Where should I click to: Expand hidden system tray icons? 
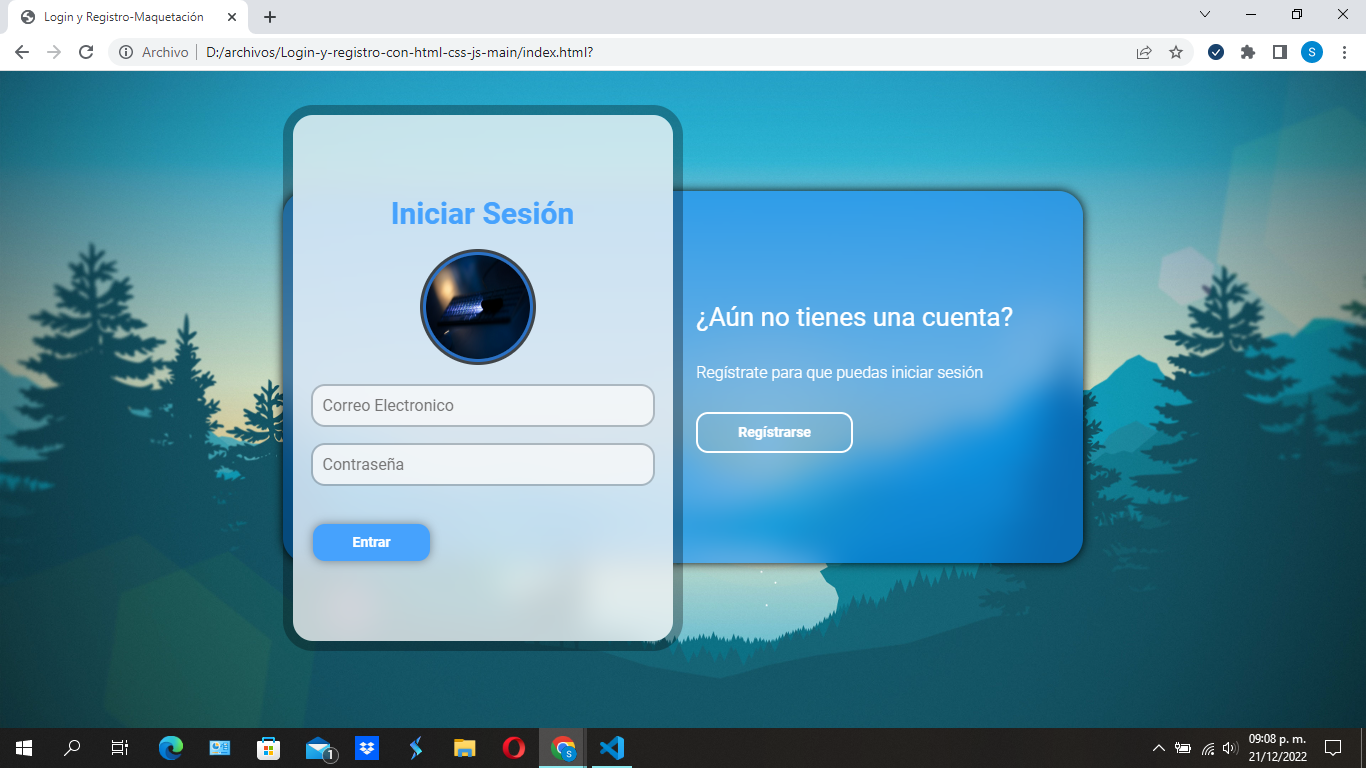[1157, 747]
